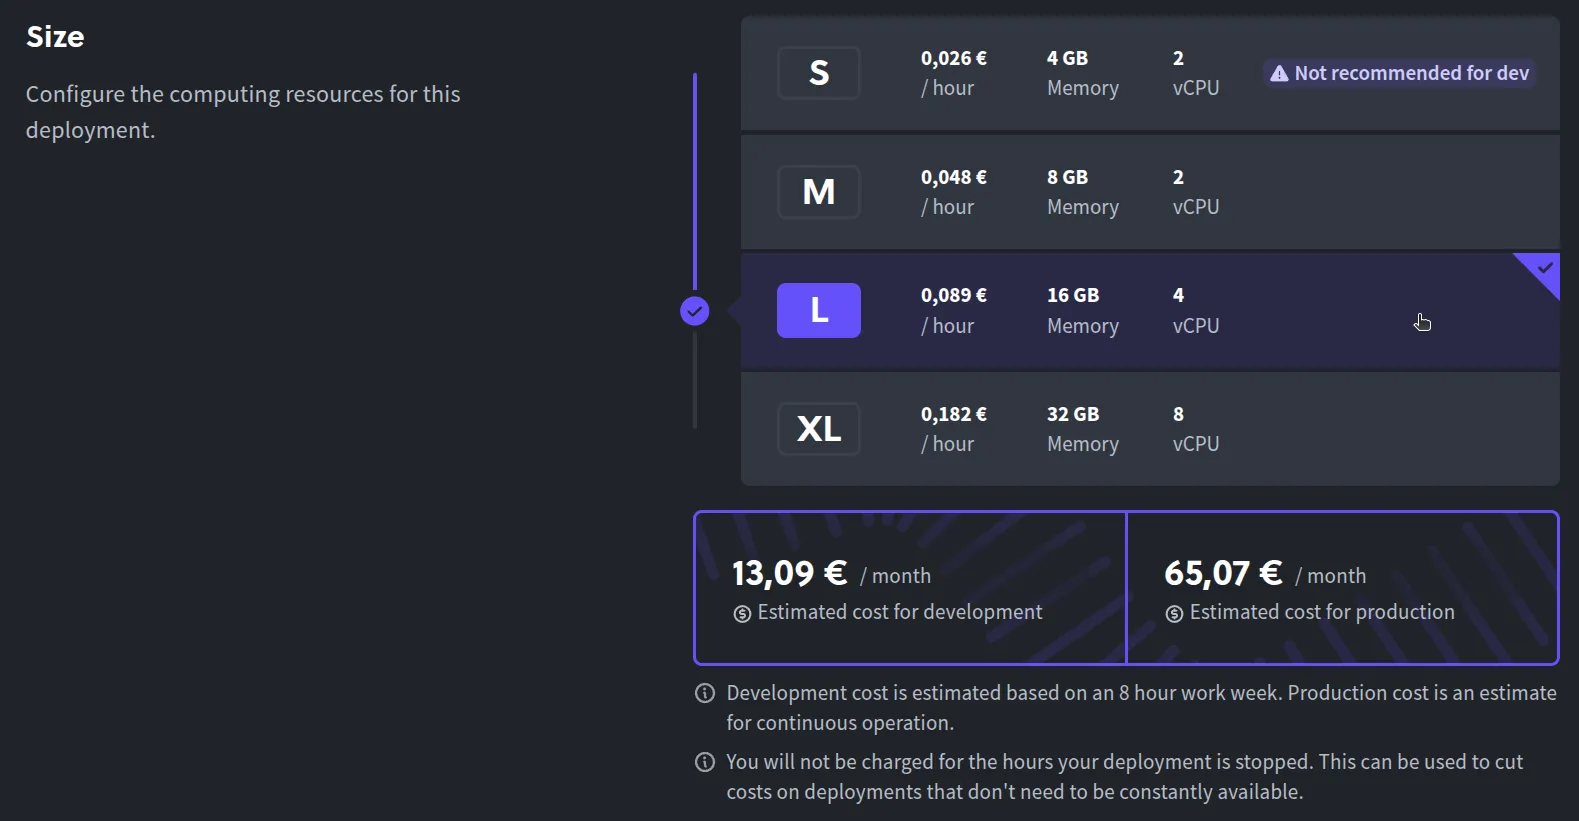Viewport: 1579px width, 821px height.
Task: Click the XL size badge icon
Action: (818, 429)
